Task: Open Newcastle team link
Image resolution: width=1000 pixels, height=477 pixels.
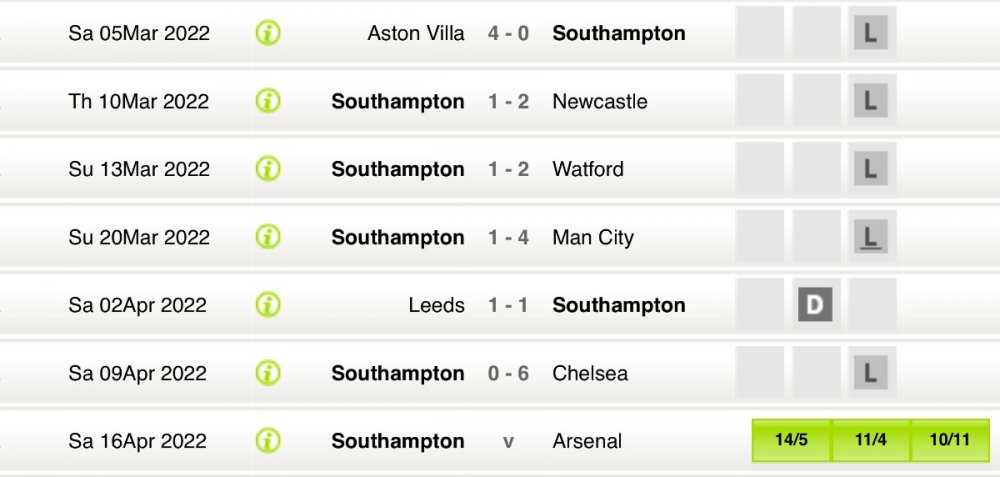Action: pos(599,101)
